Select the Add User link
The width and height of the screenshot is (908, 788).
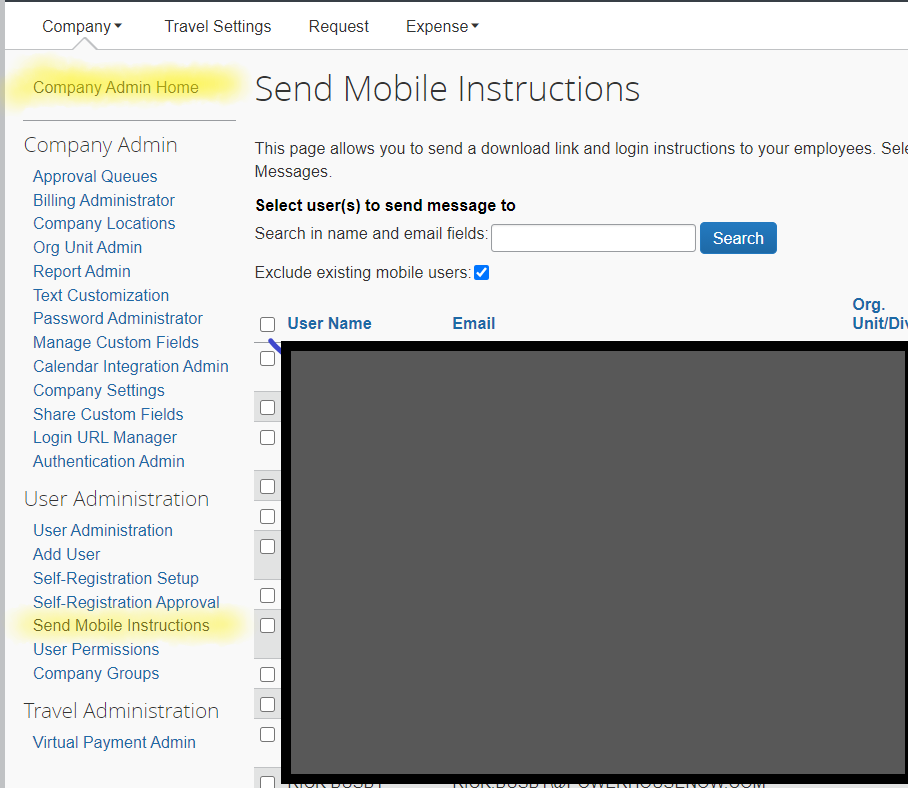67,554
